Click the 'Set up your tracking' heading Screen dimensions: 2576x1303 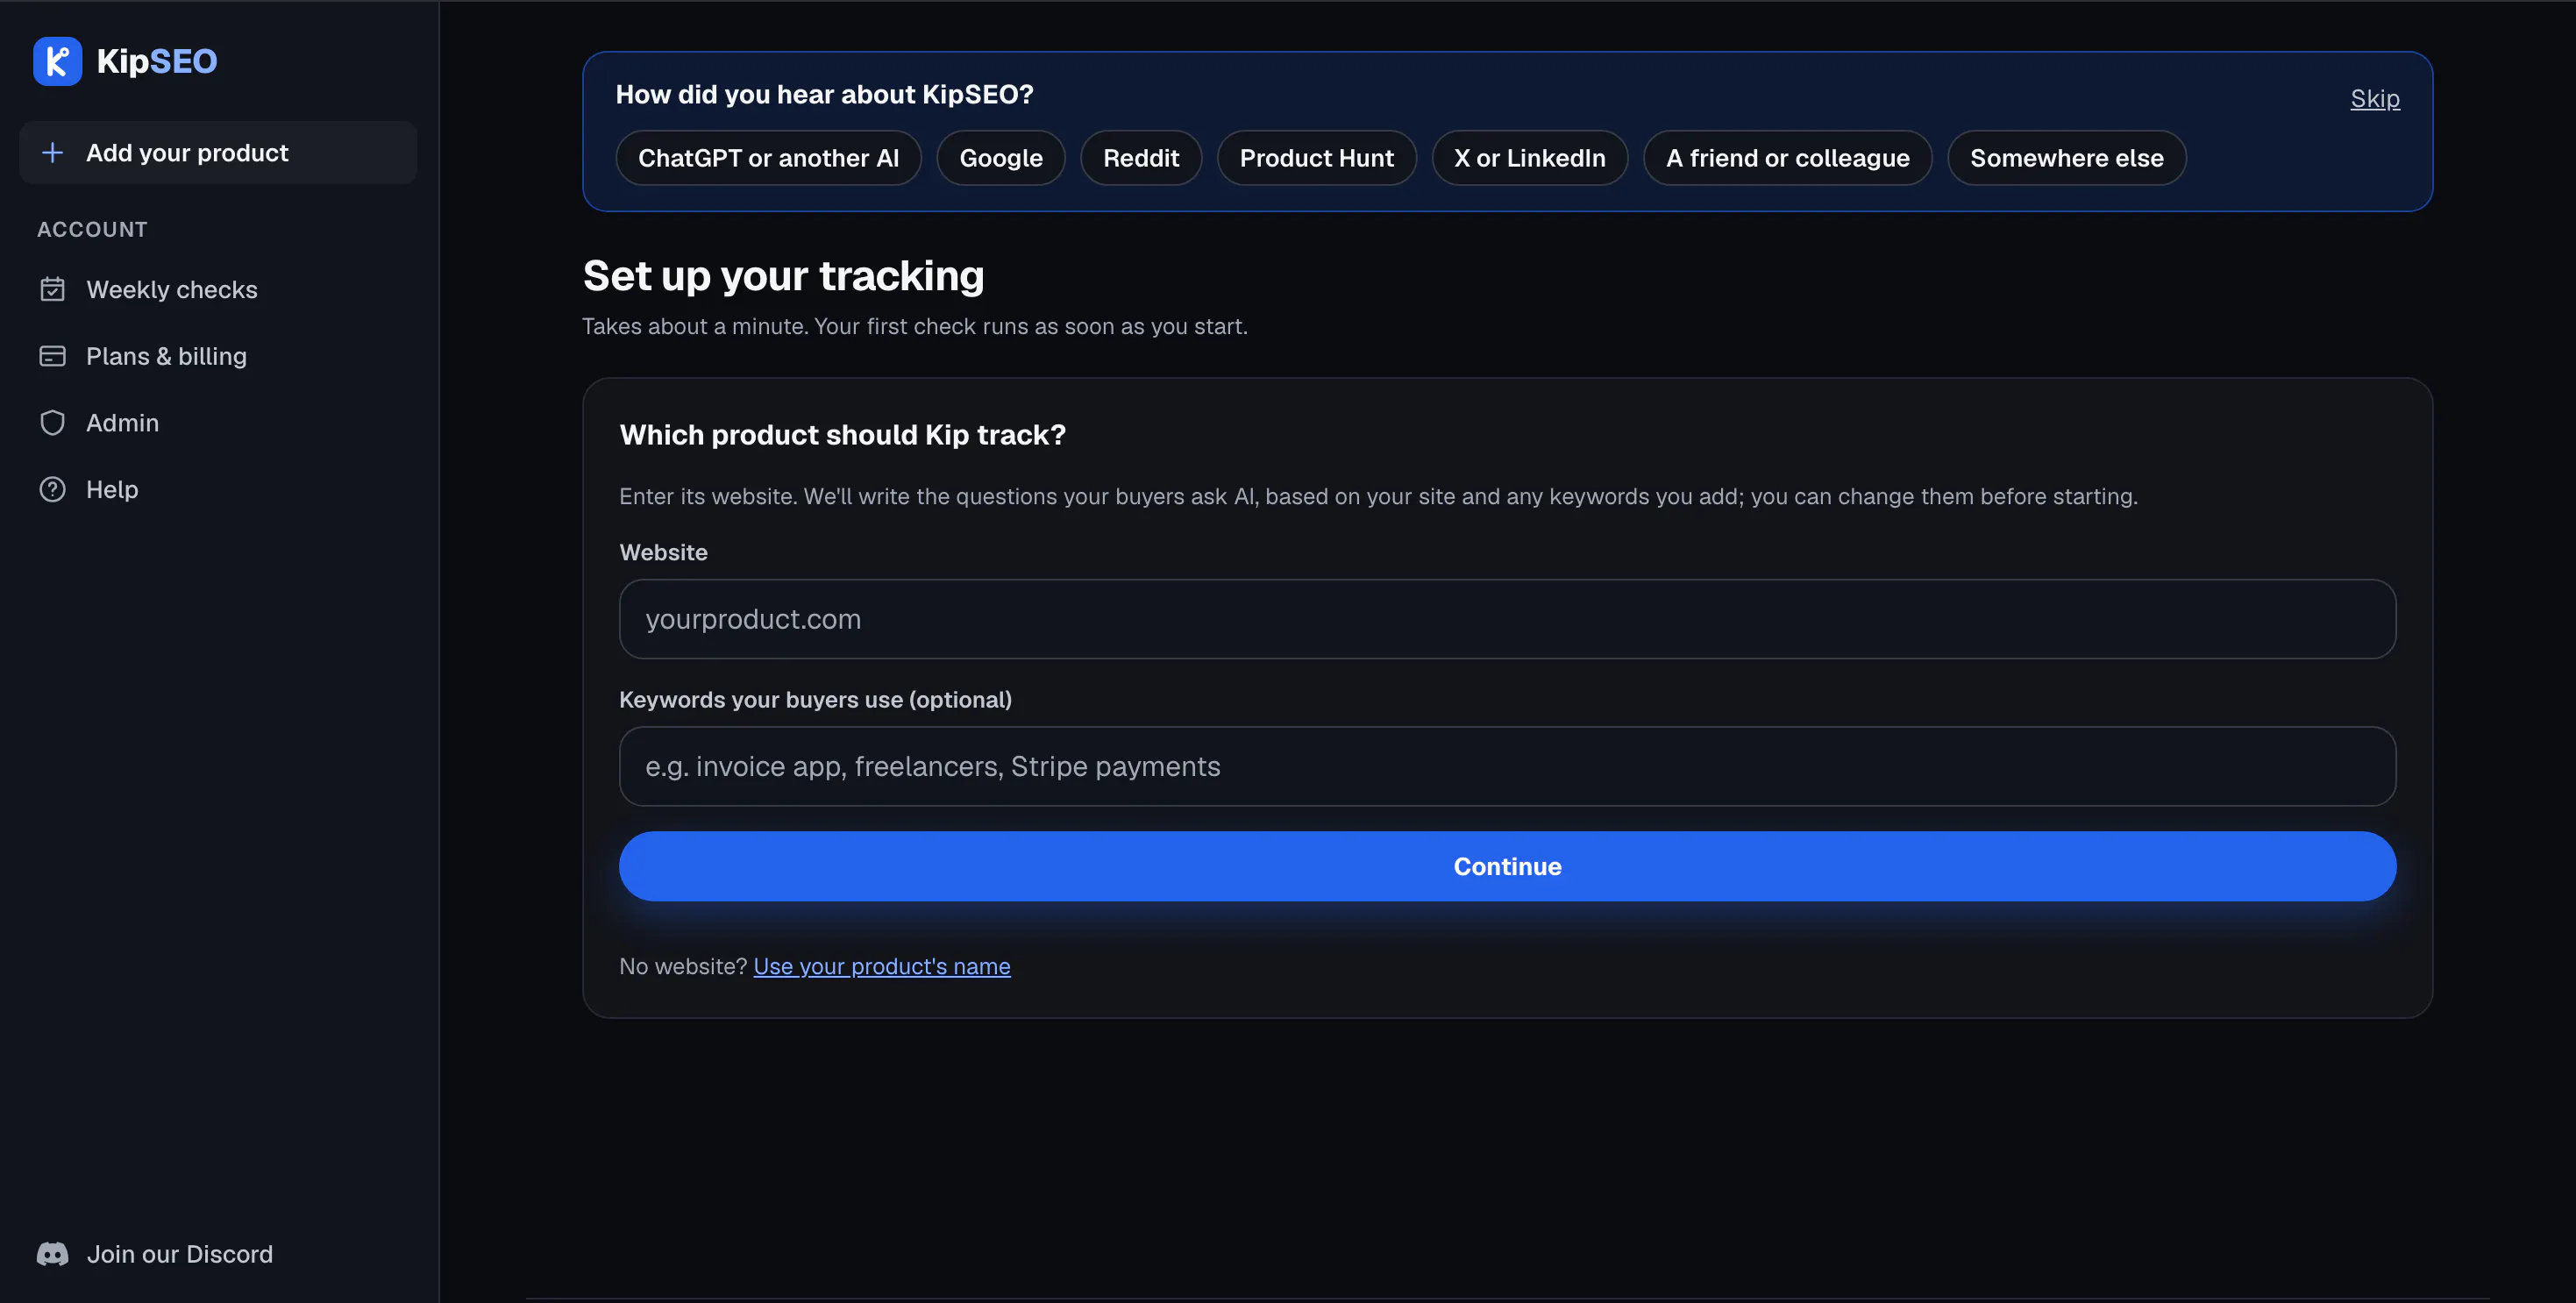784,275
